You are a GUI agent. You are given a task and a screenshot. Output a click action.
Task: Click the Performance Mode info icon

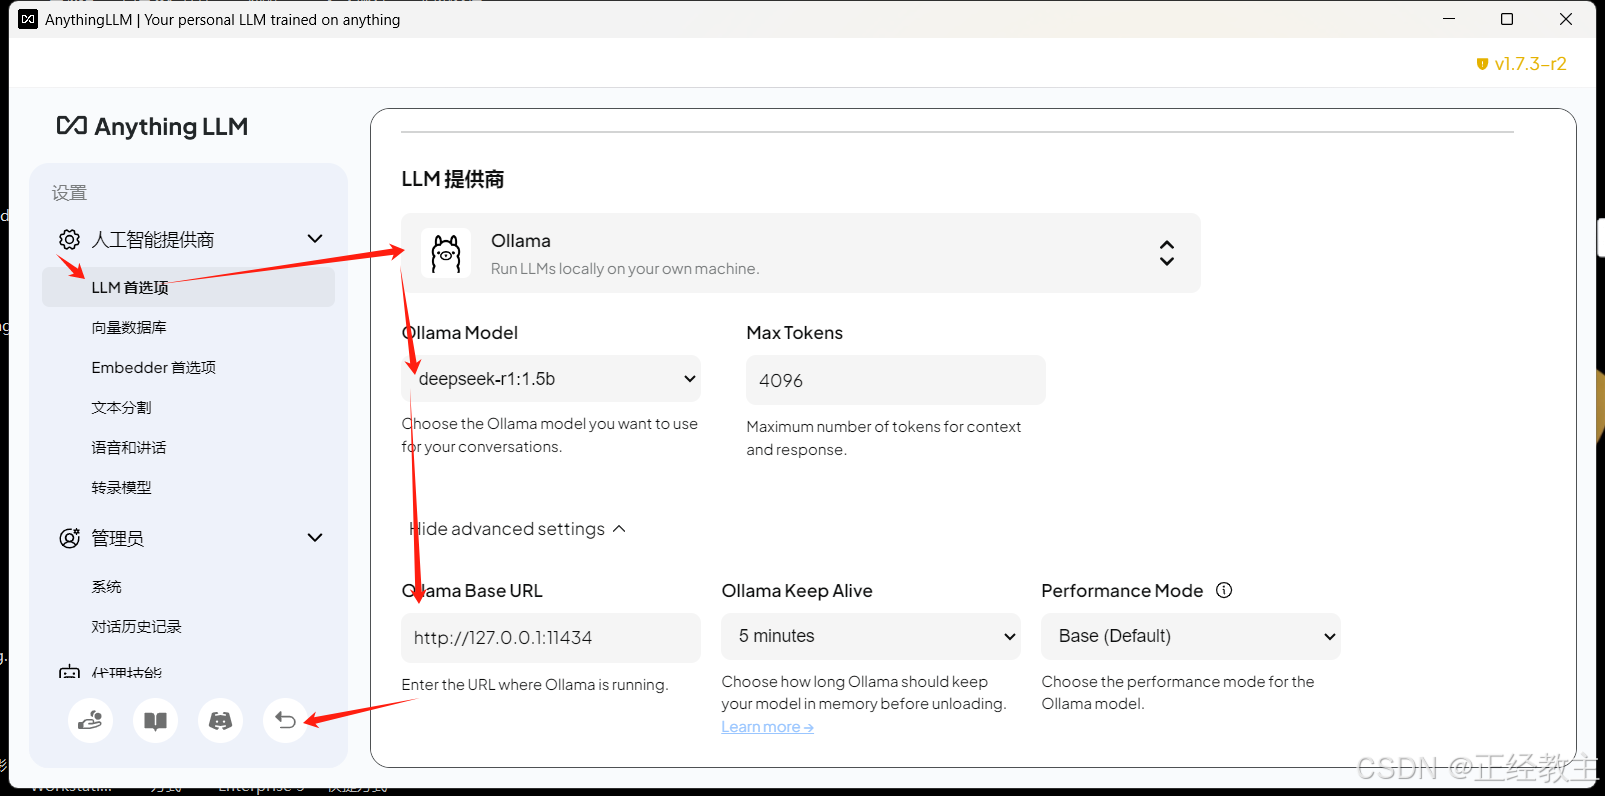1224,590
